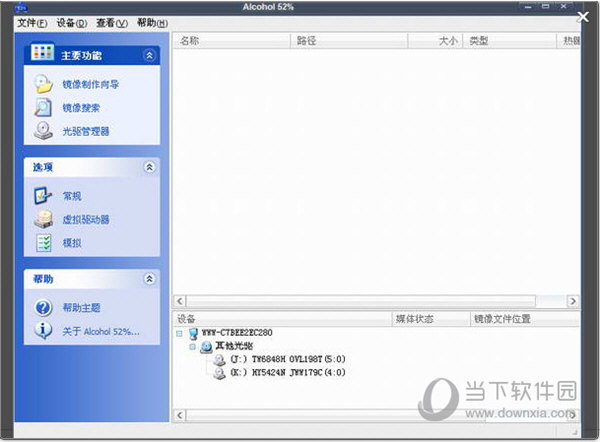
Task: Close overlay with white X button
Action: tap(583, 16)
